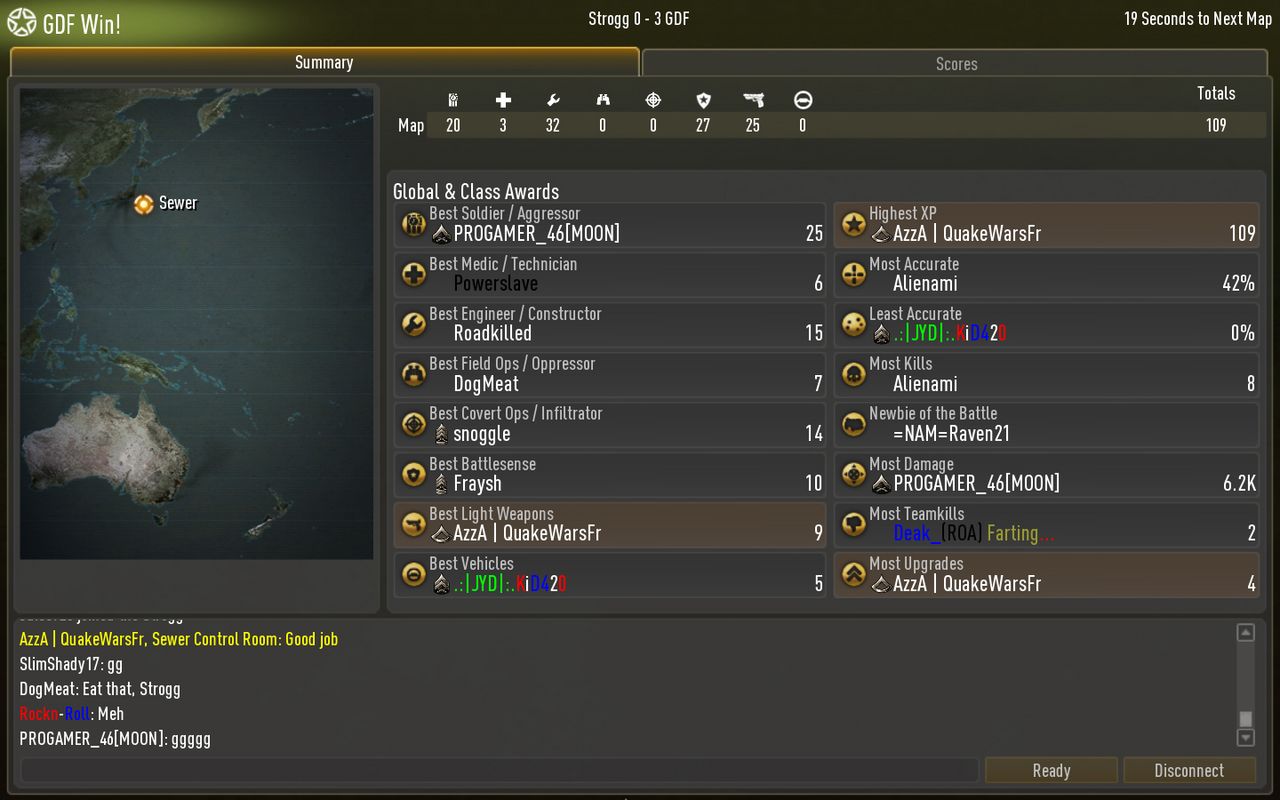Click the Best Soldier / Aggressor award icon
The image size is (1280, 800).
coord(414,224)
